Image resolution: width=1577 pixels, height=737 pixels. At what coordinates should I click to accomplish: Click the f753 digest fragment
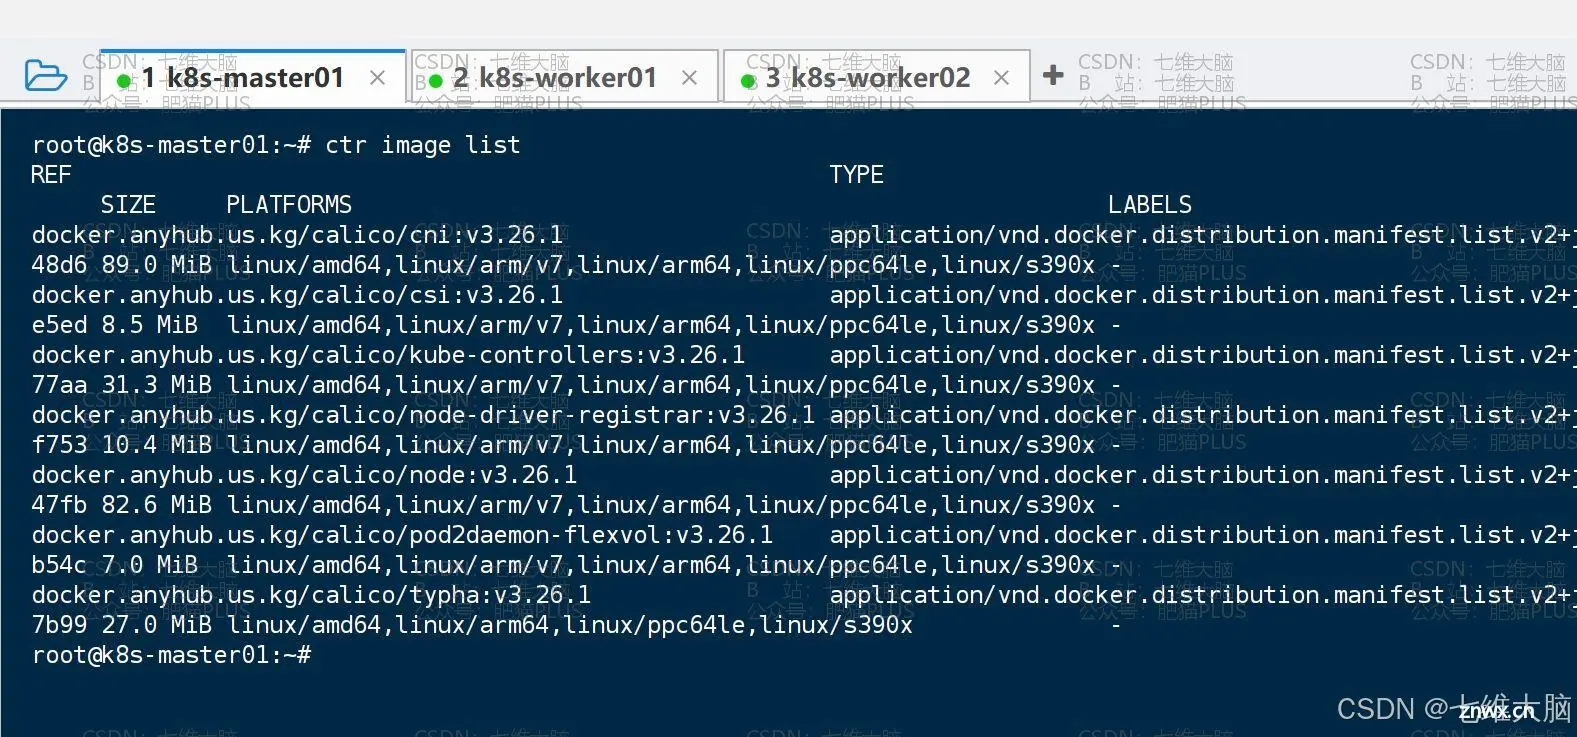coord(60,445)
